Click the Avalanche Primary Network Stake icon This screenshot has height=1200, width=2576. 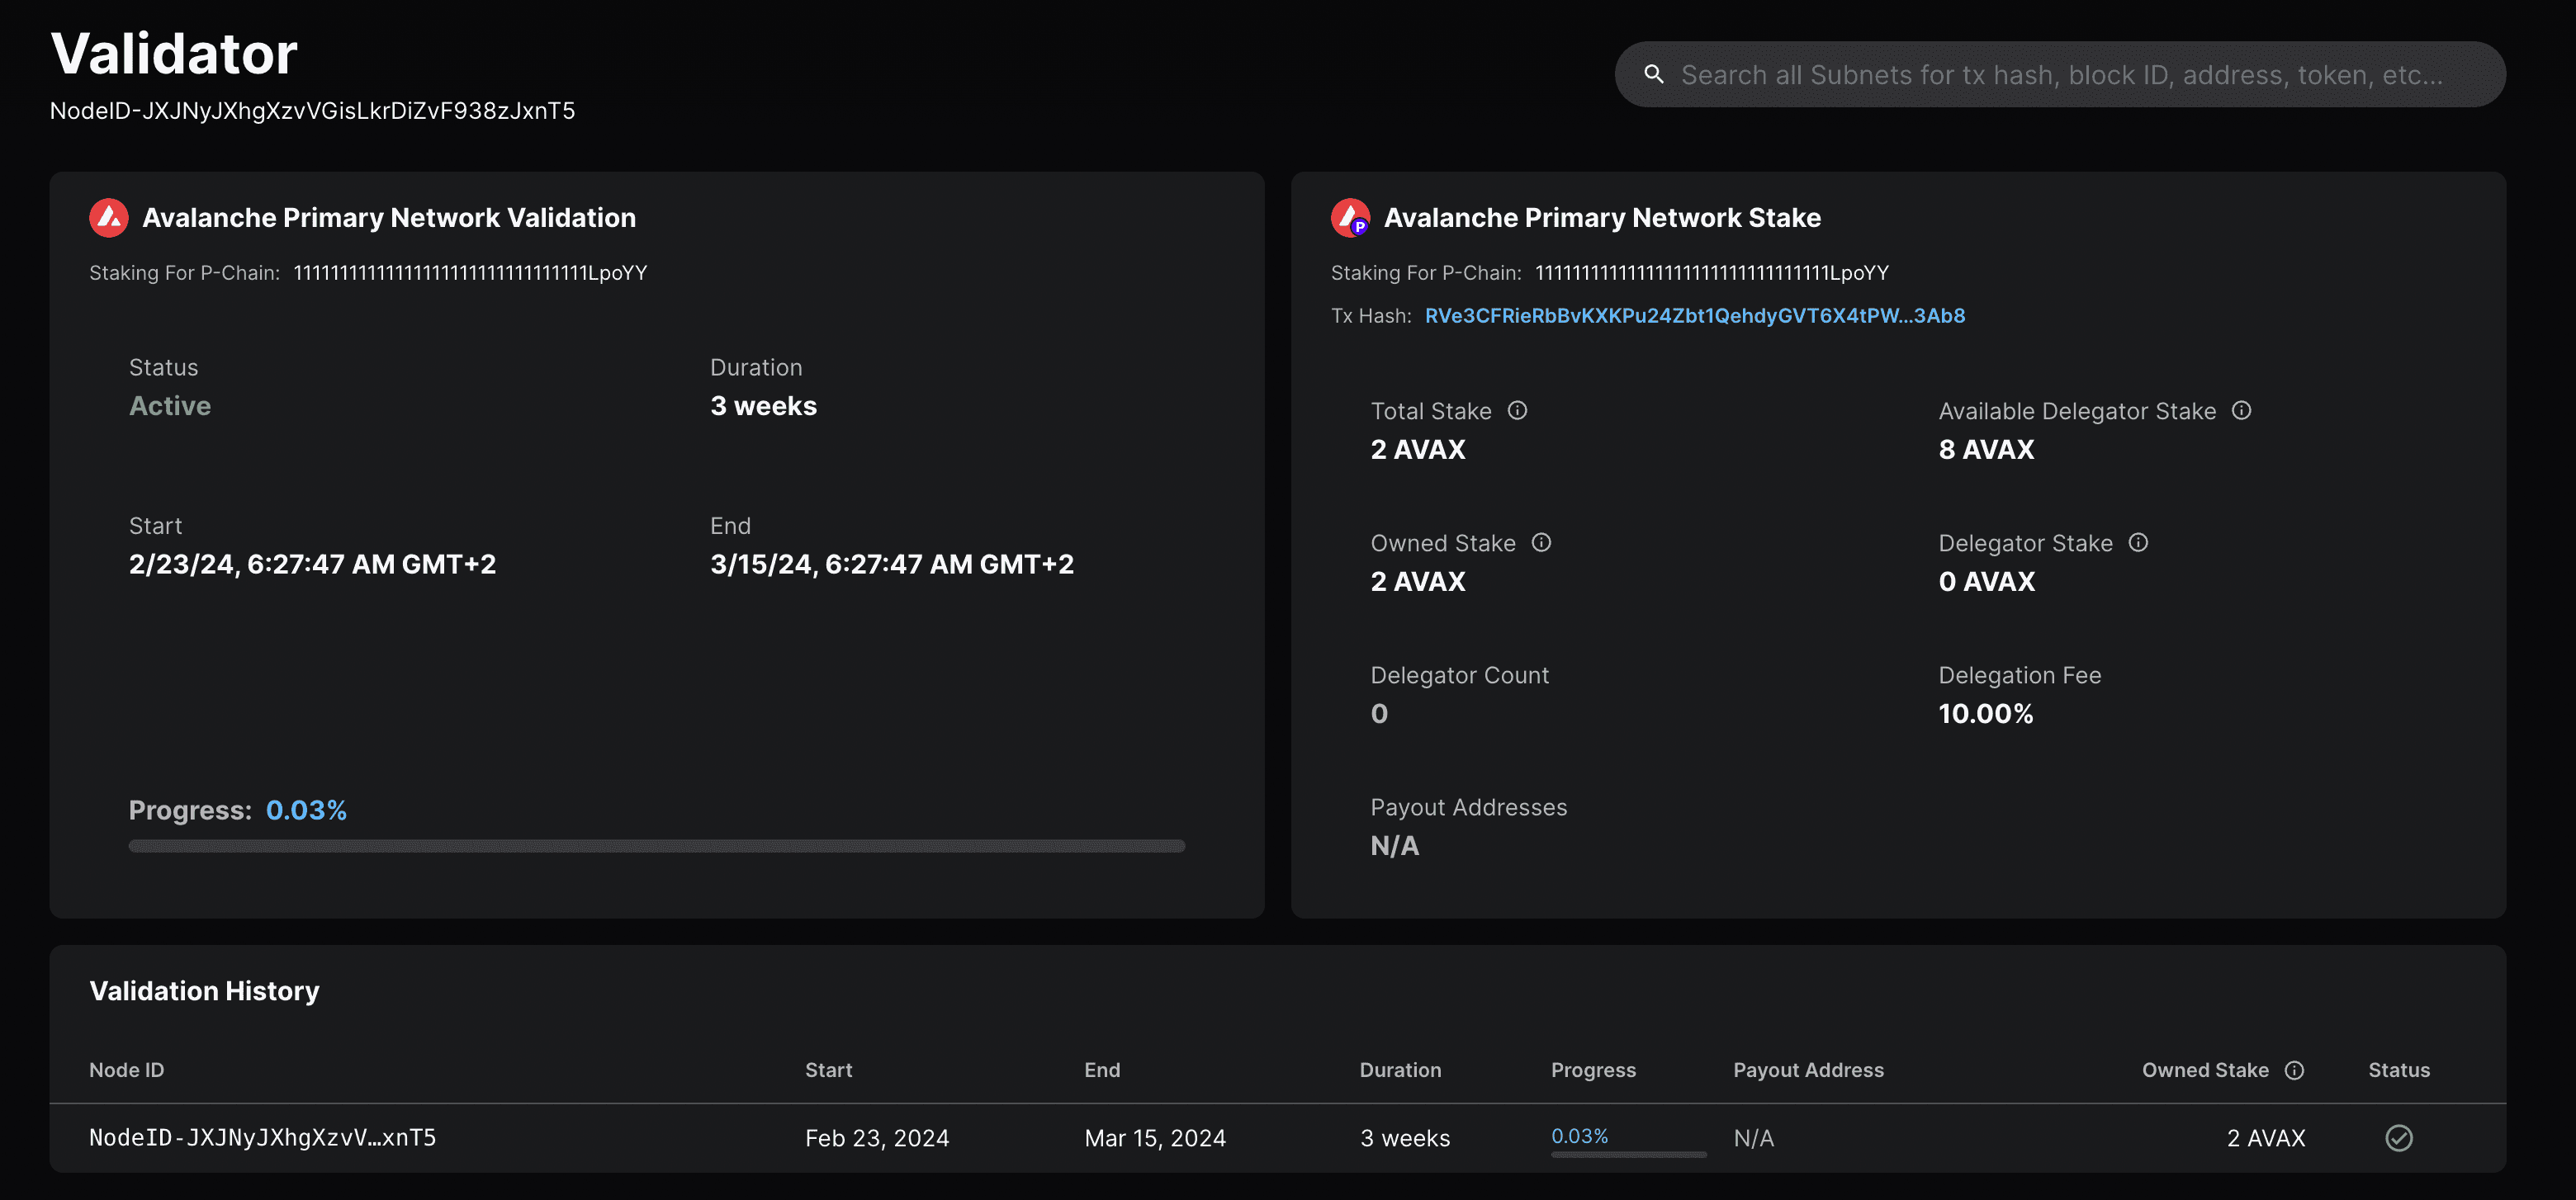coord(1351,217)
